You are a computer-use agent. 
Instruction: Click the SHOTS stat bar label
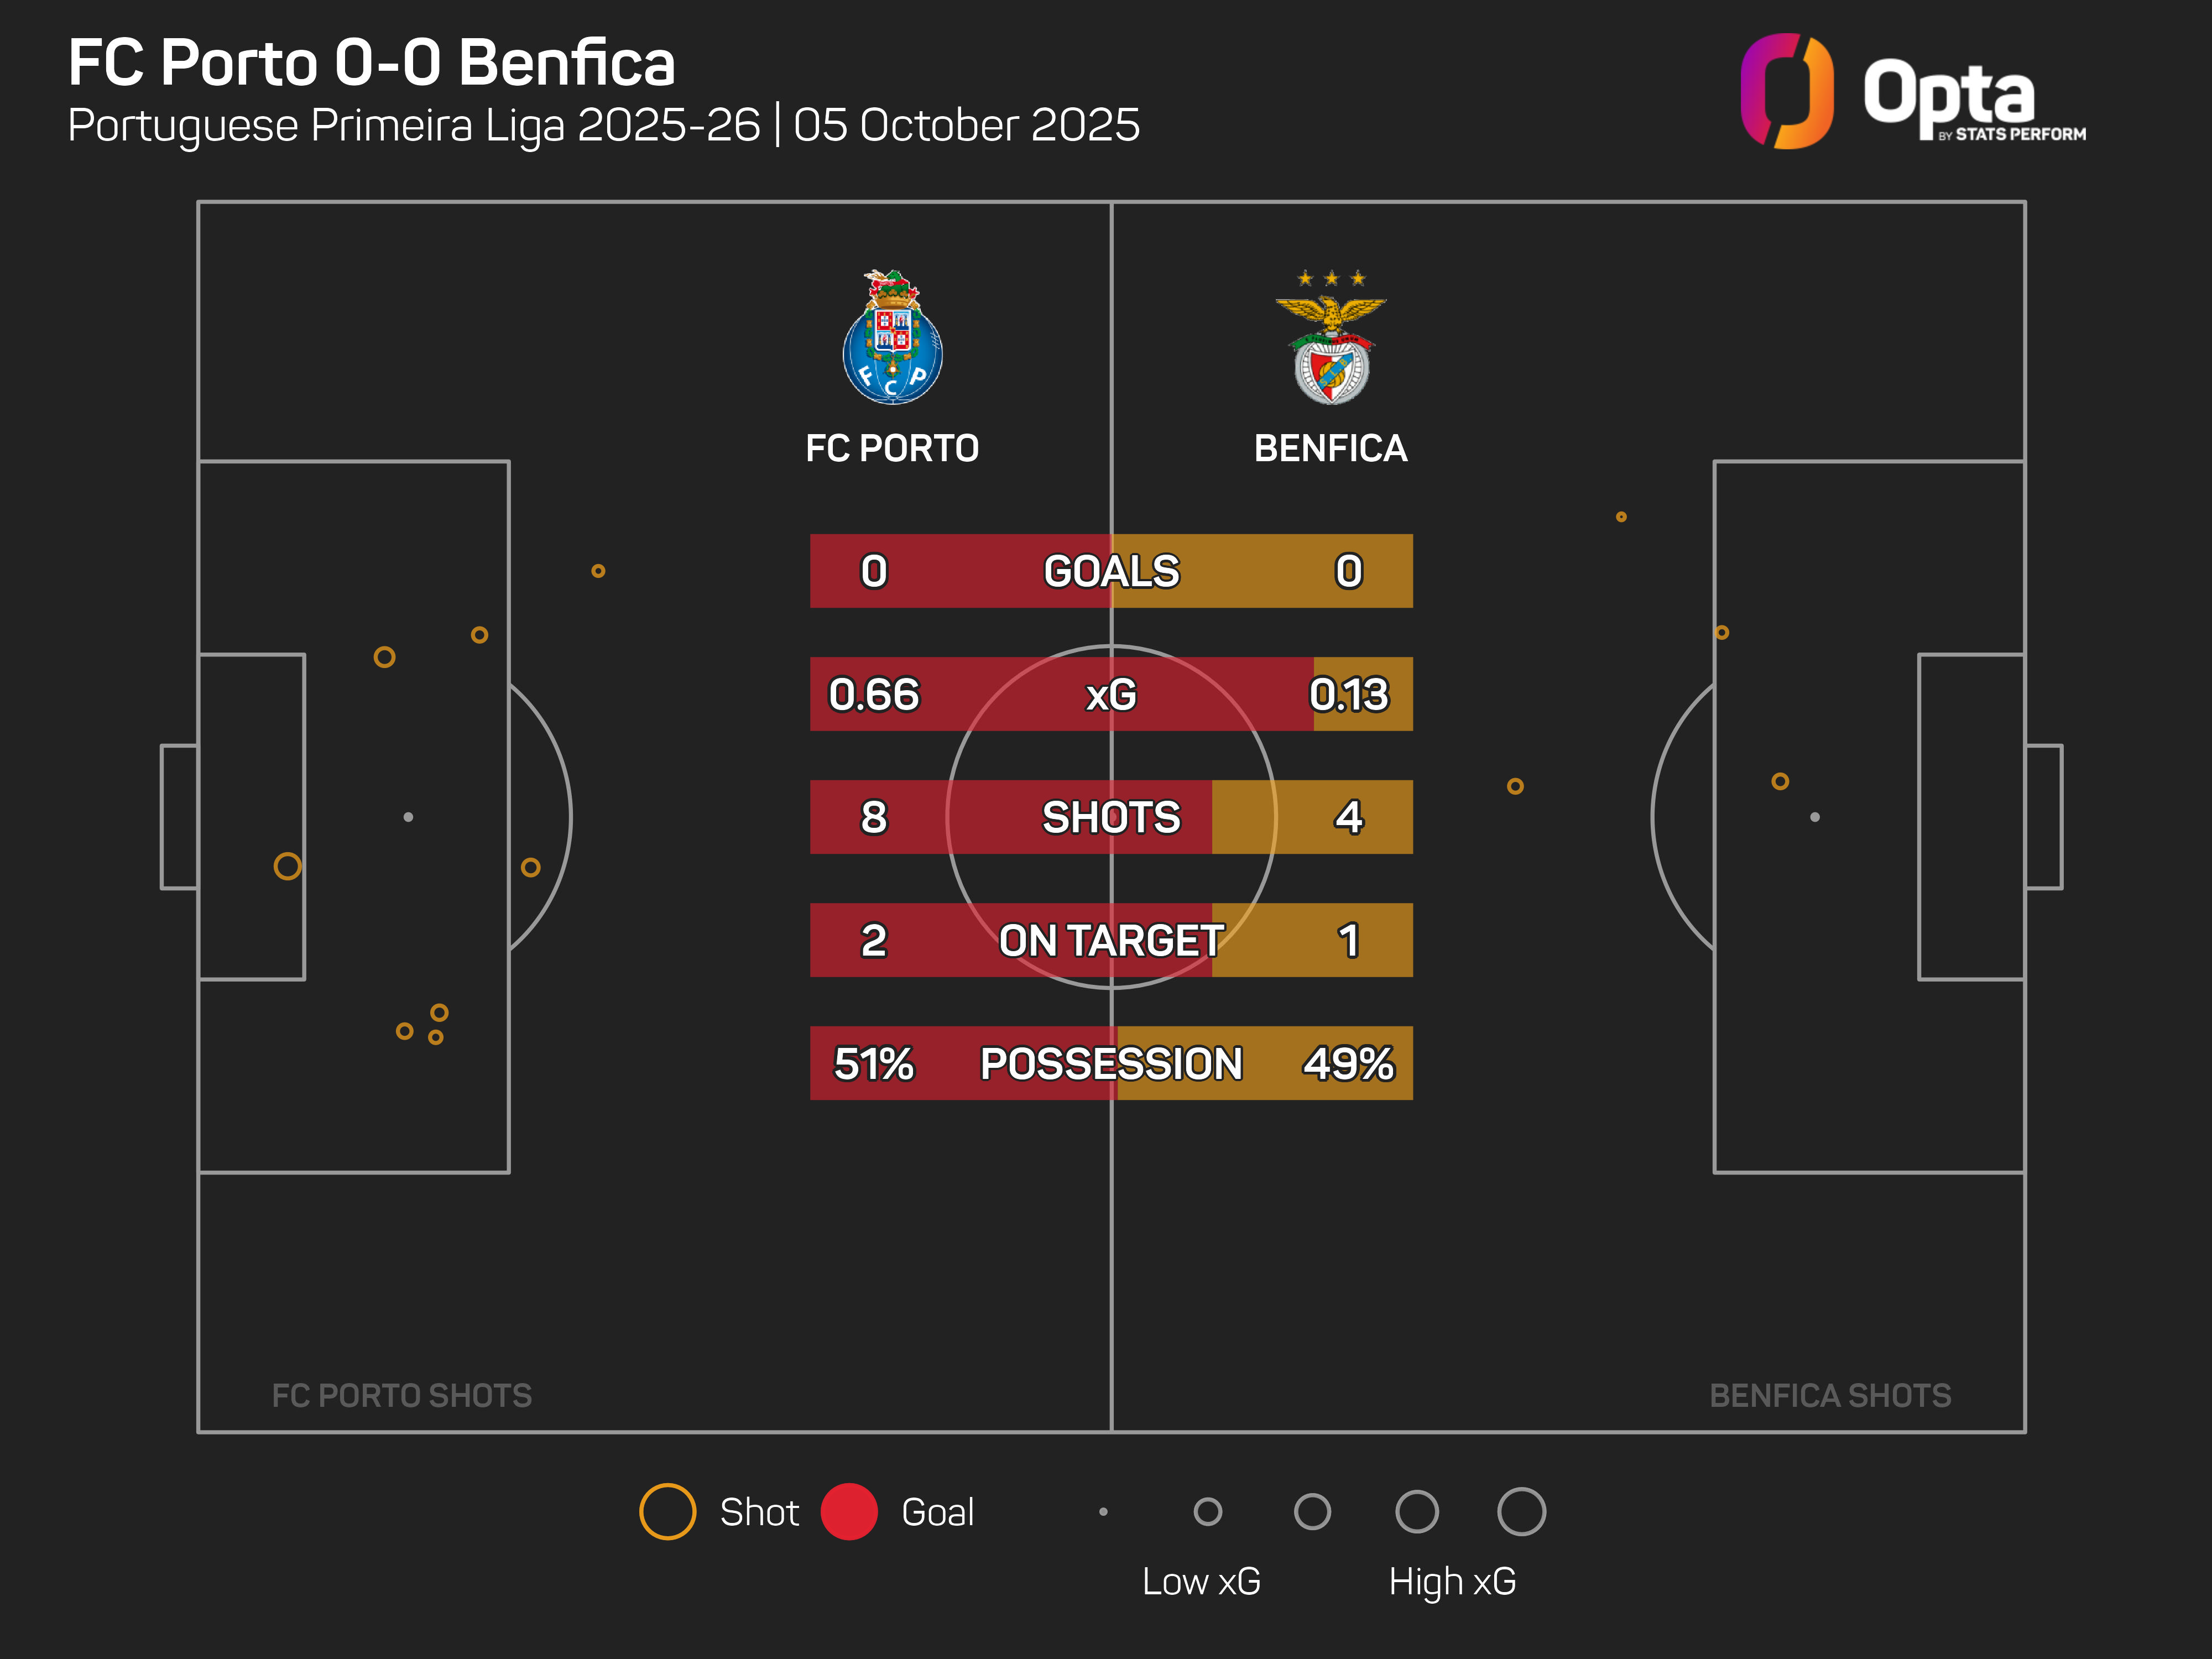tap(1111, 817)
